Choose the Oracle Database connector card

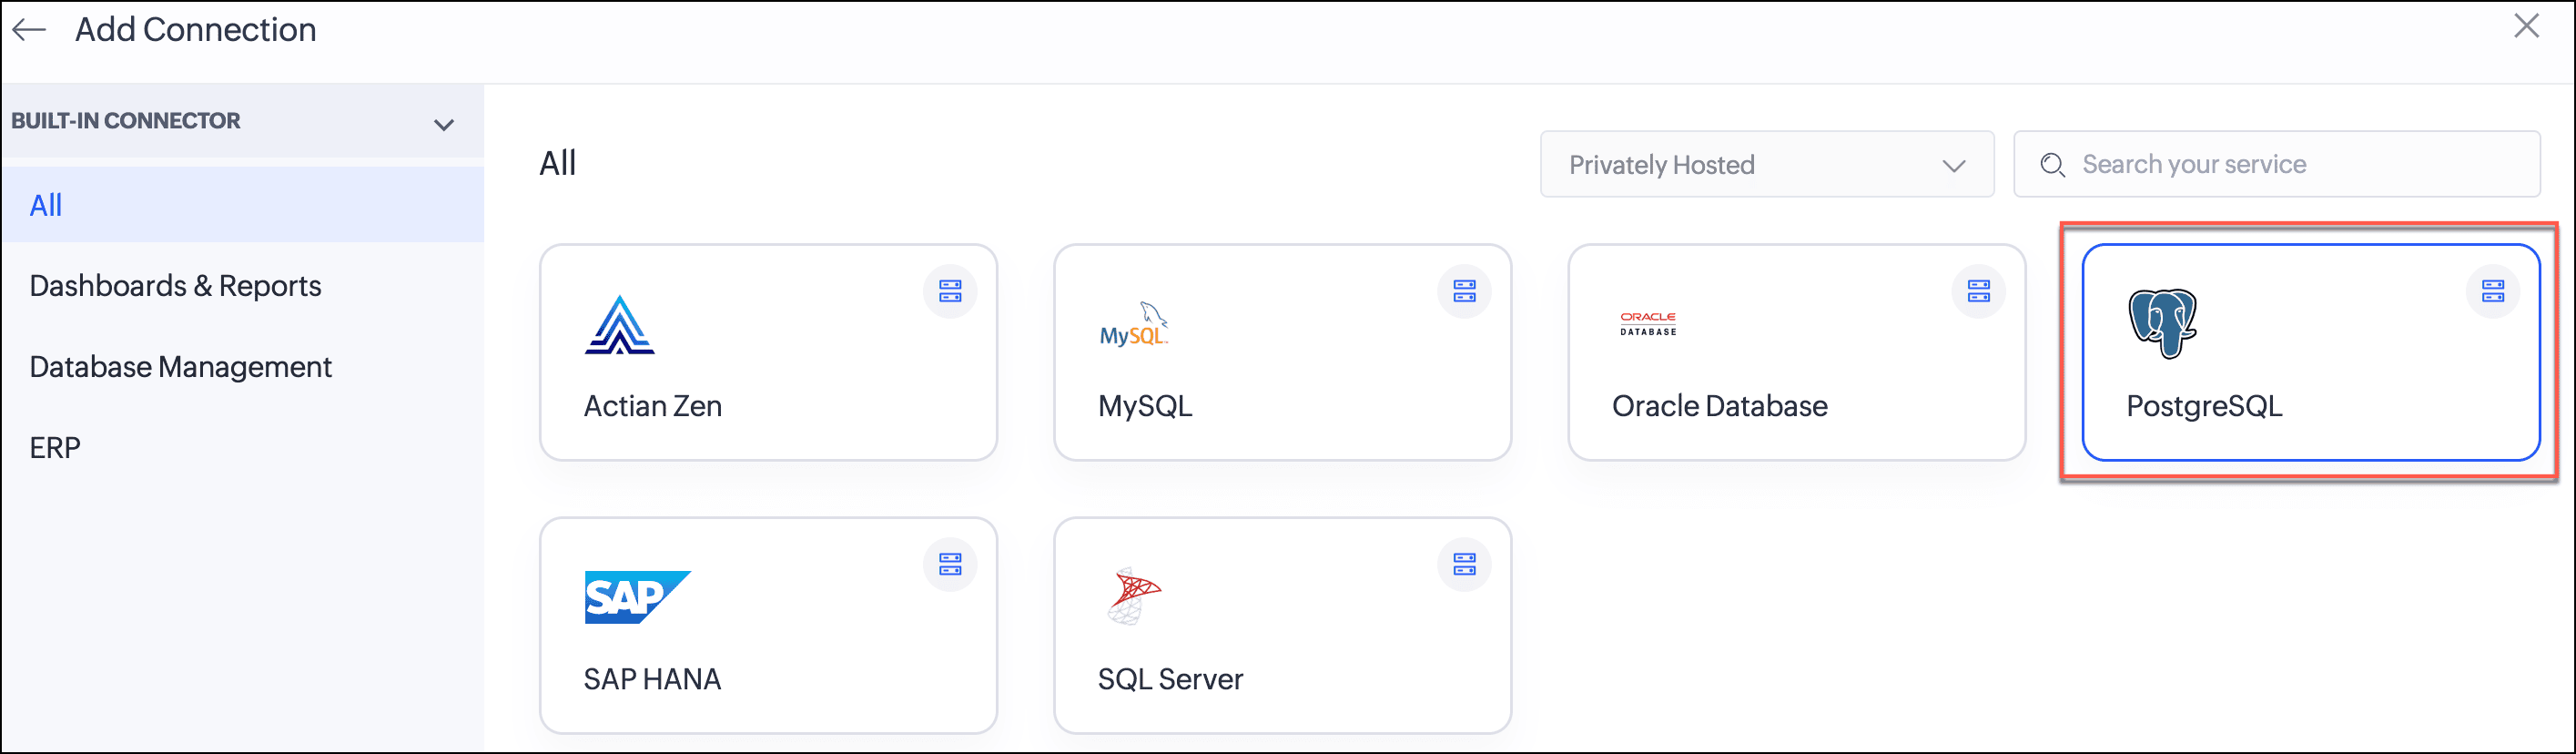pos(1796,352)
